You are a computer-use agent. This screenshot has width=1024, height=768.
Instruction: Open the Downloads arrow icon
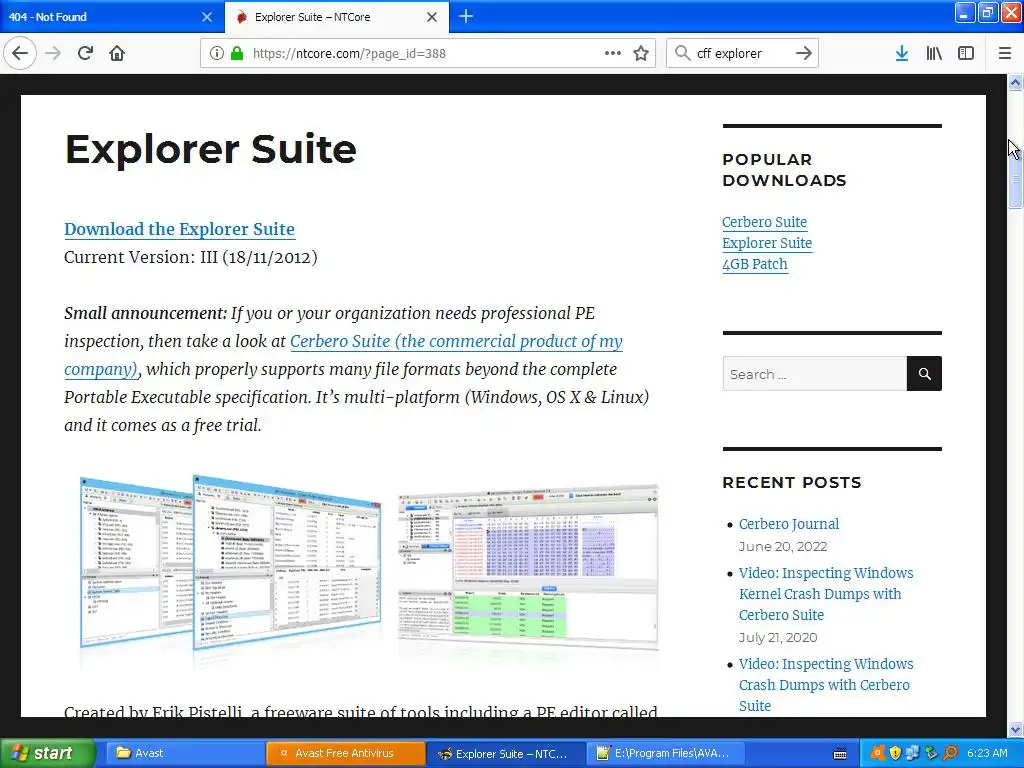point(902,53)
